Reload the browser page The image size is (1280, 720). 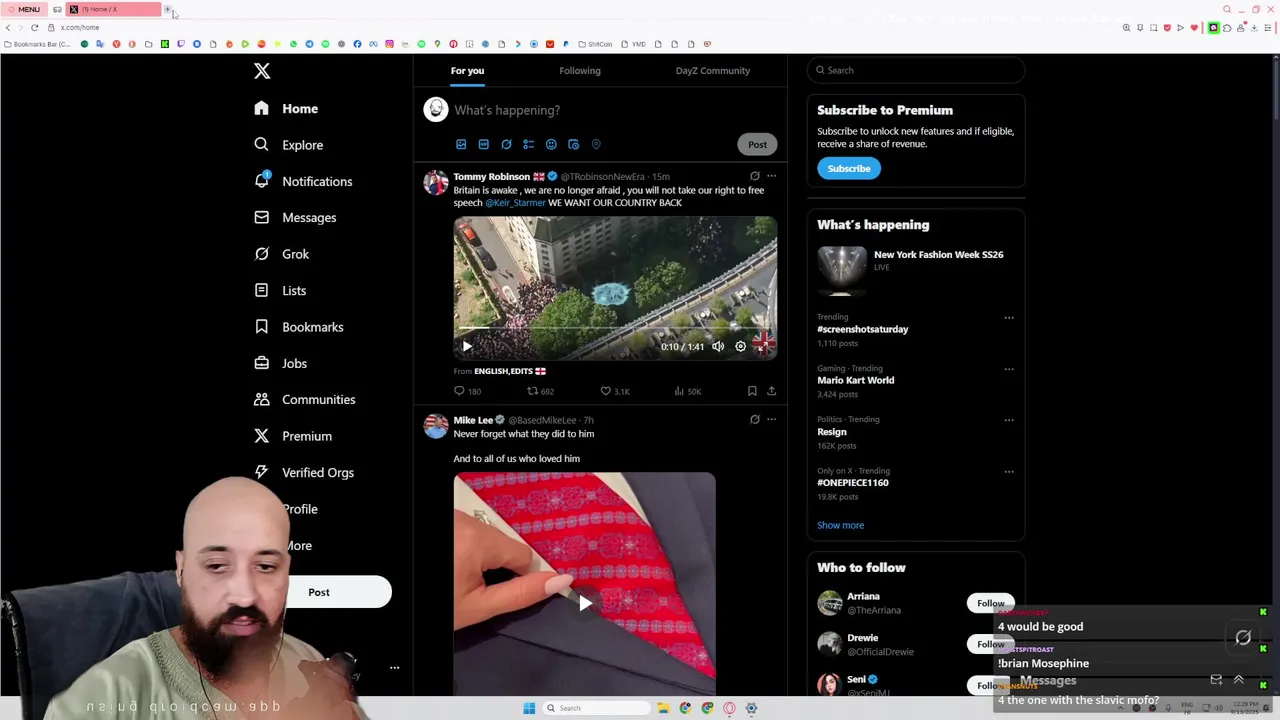(x=34, y=27)
